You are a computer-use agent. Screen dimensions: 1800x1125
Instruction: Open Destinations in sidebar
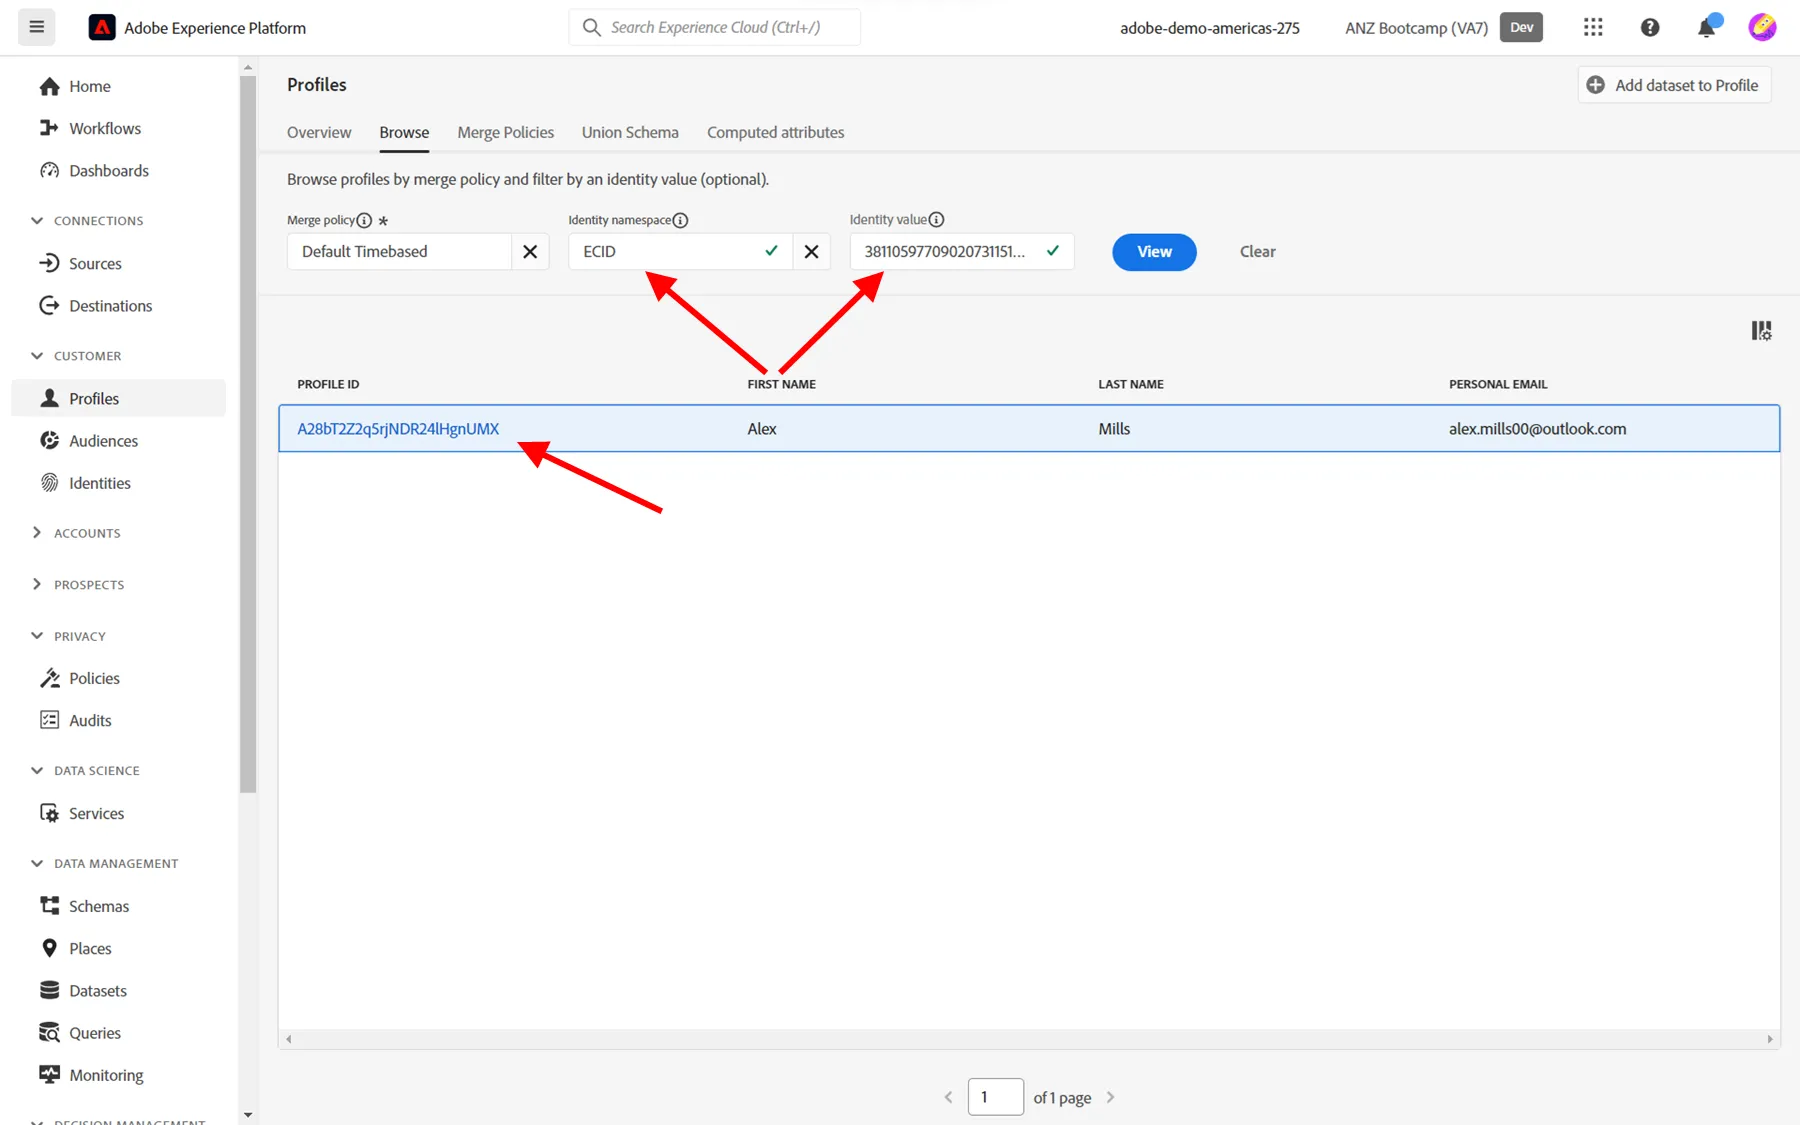pyautogui.click(x=110, y=306)
